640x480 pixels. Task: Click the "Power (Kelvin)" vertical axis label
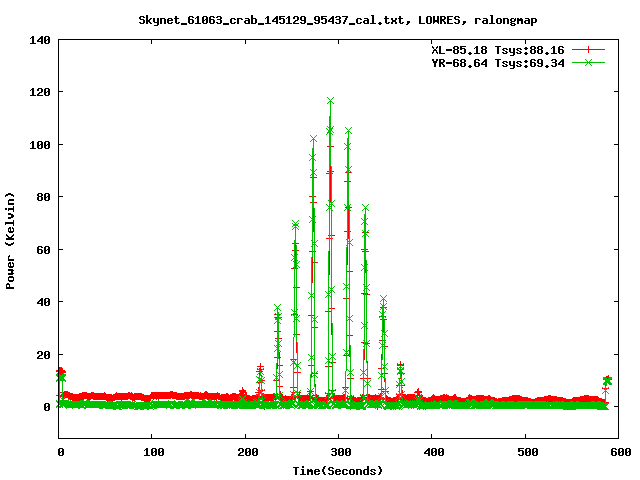(x=11, y=240)
